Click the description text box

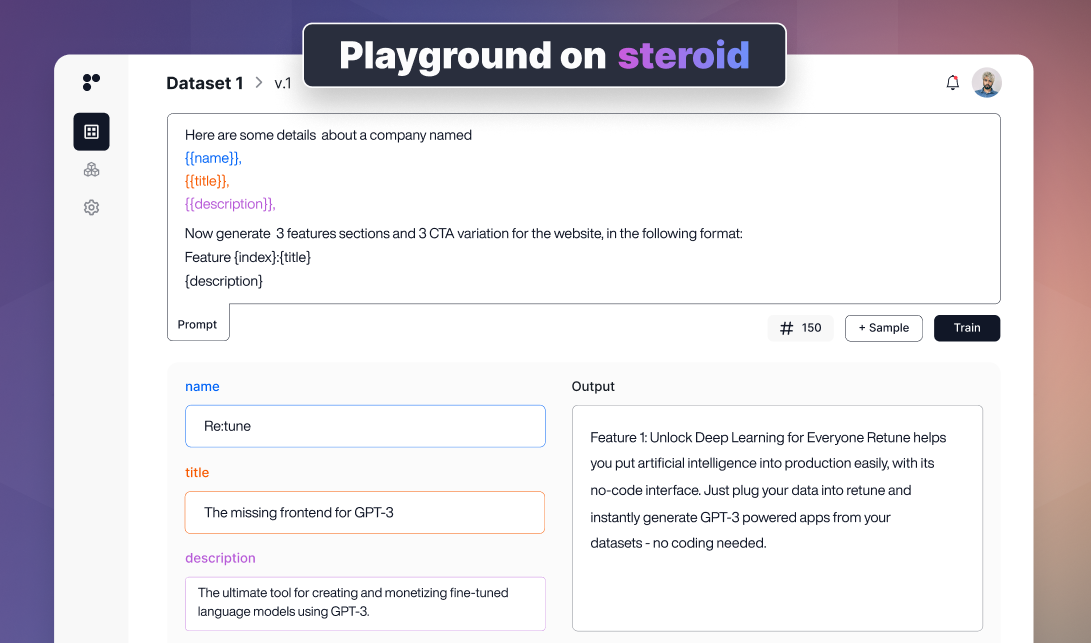[365, 602]
